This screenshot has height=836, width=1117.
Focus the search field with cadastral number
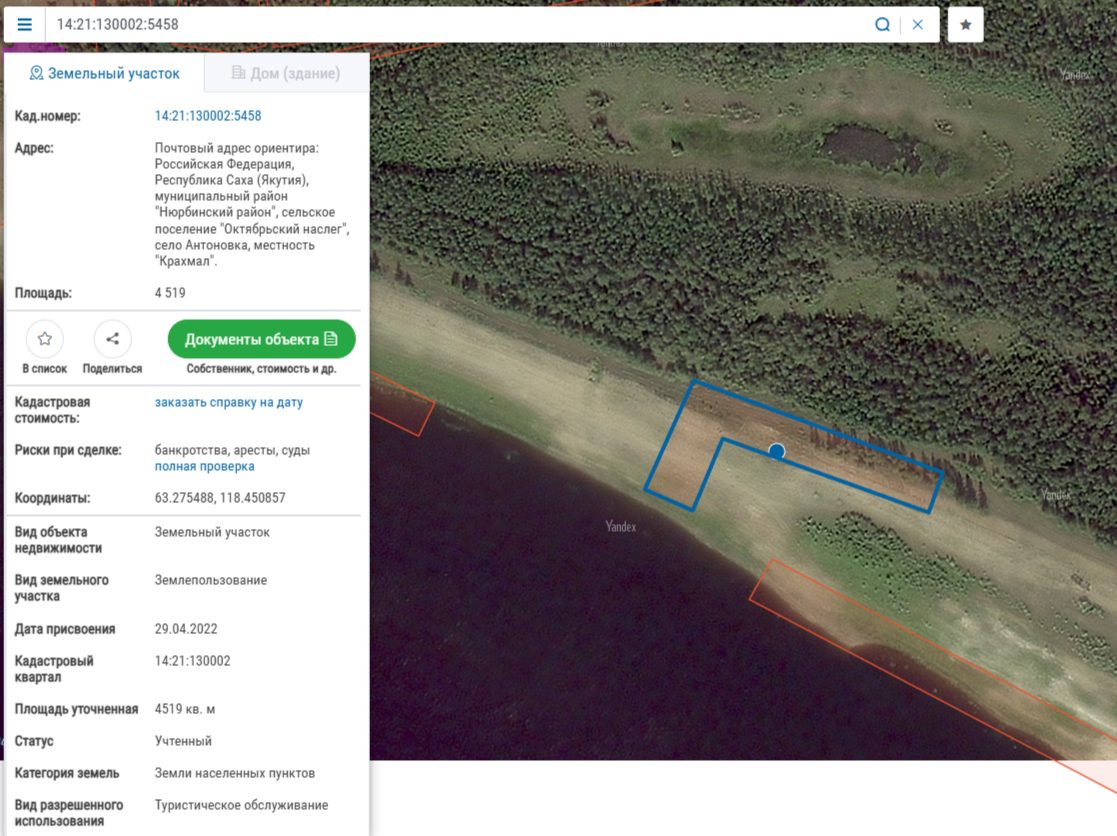[456, 25]
